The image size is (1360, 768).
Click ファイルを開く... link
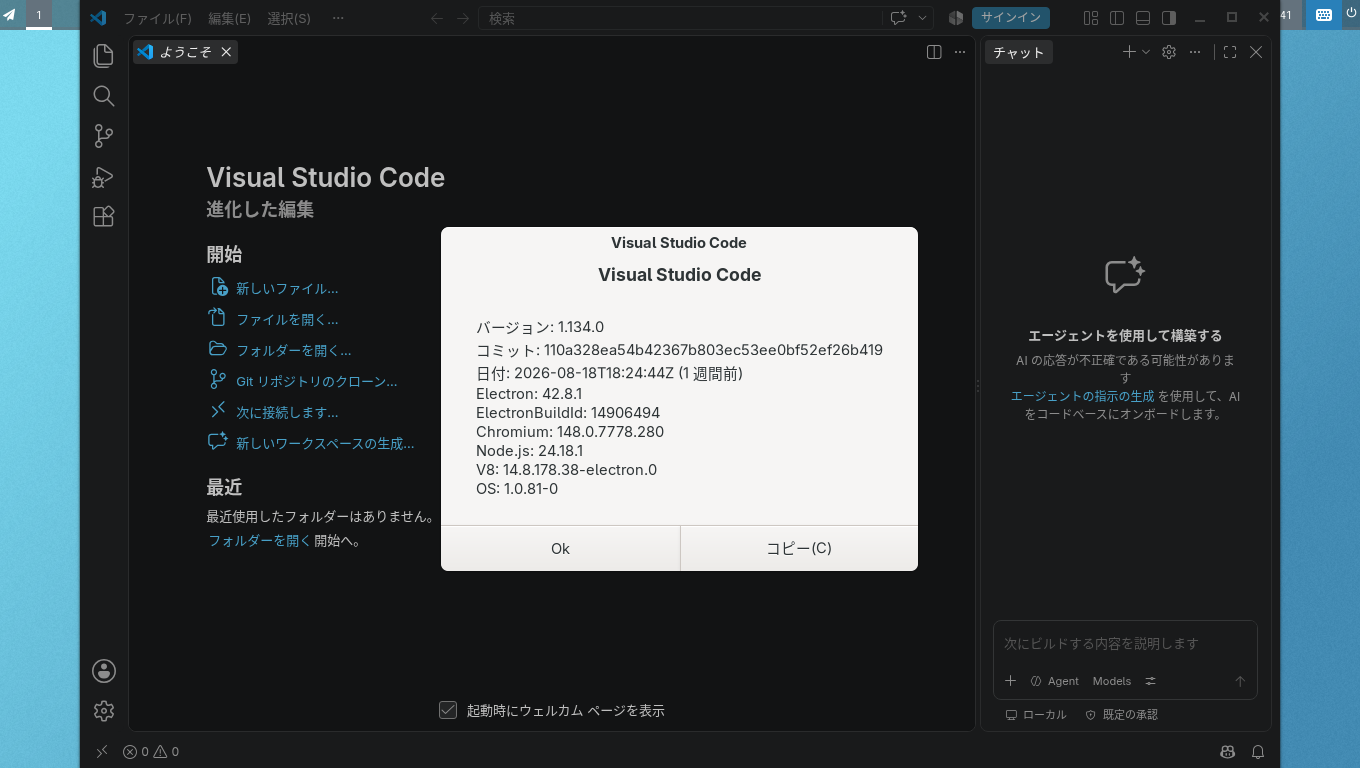[287, 320]
